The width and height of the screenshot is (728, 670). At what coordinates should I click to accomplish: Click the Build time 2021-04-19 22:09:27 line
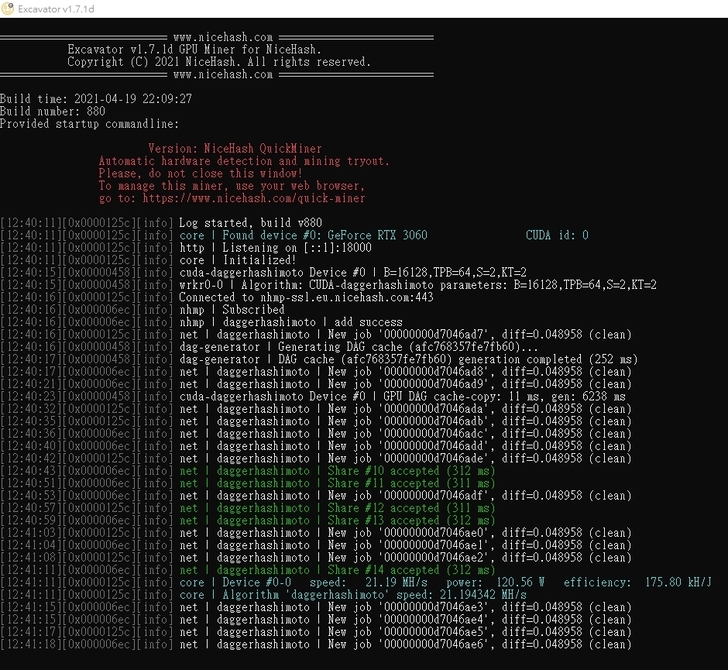click(x=96, y=99)
